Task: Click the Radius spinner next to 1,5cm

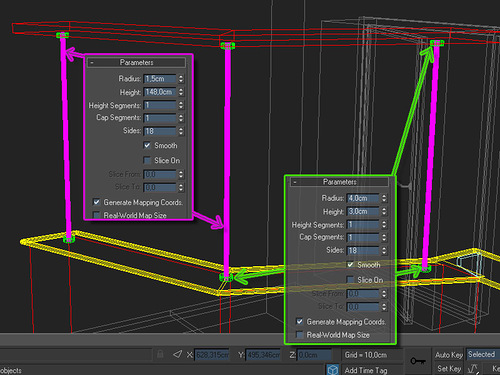Action: [x=181, y=79]
